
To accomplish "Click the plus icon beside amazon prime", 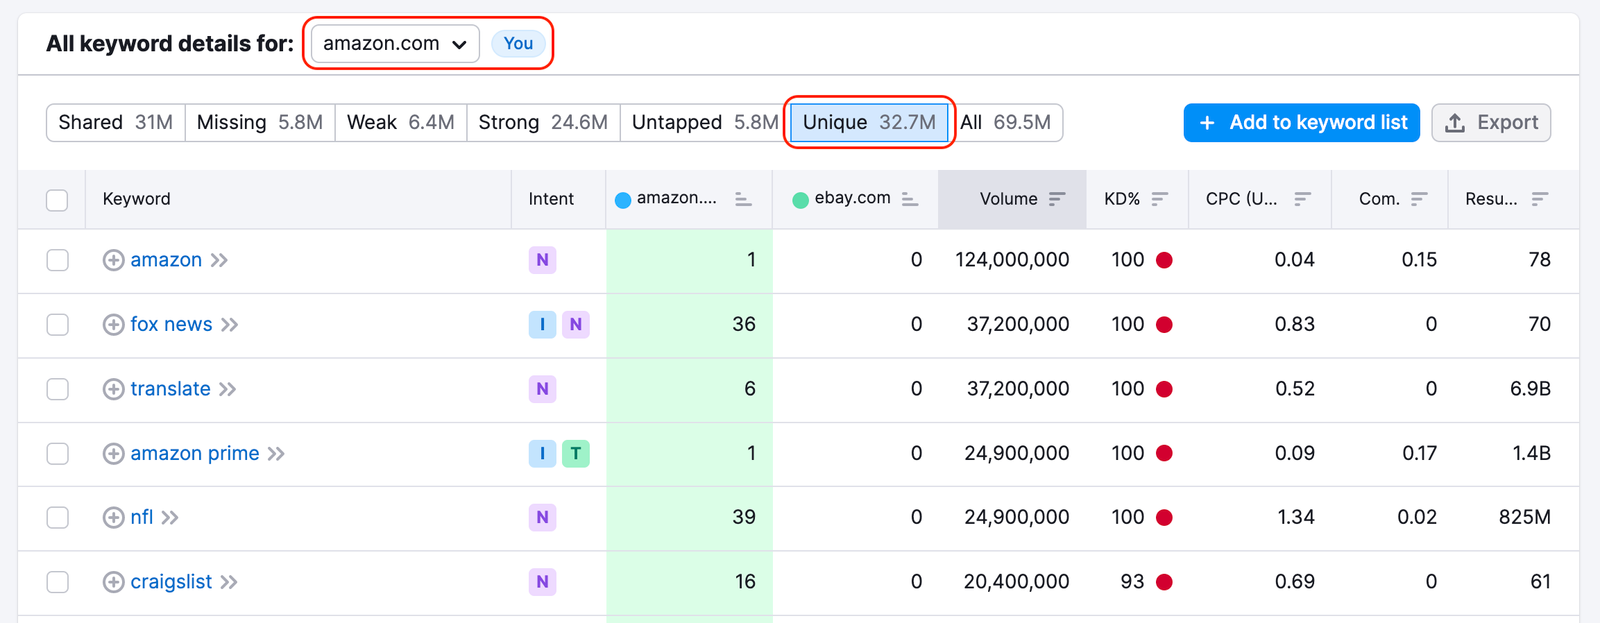I will [114, 454].
